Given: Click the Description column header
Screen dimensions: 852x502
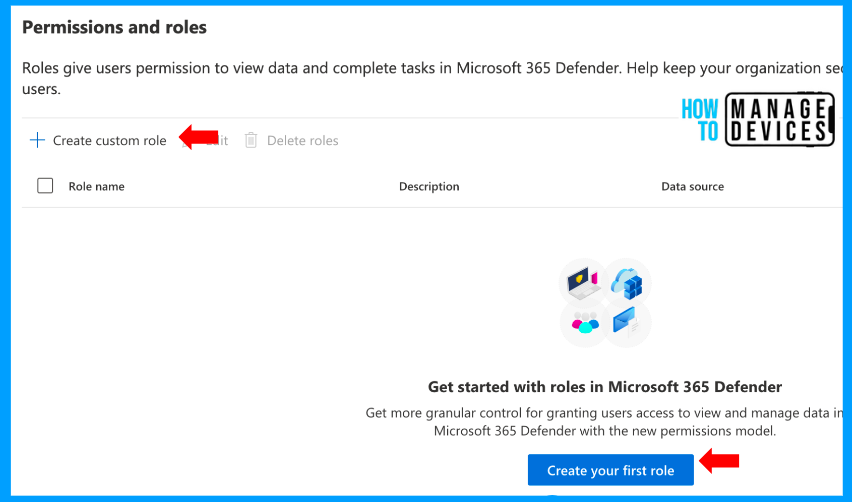Looking at the screenshot, I should tap(429, 186).
